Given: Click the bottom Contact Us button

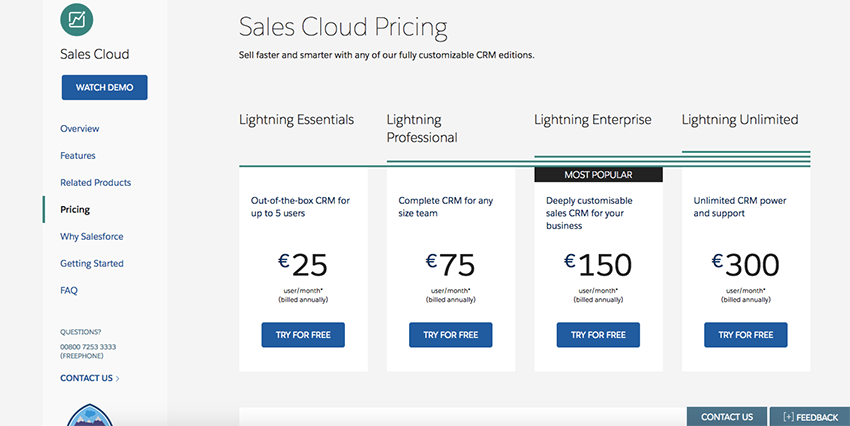Looking at the screenshot, I should [x=727, y=417].
